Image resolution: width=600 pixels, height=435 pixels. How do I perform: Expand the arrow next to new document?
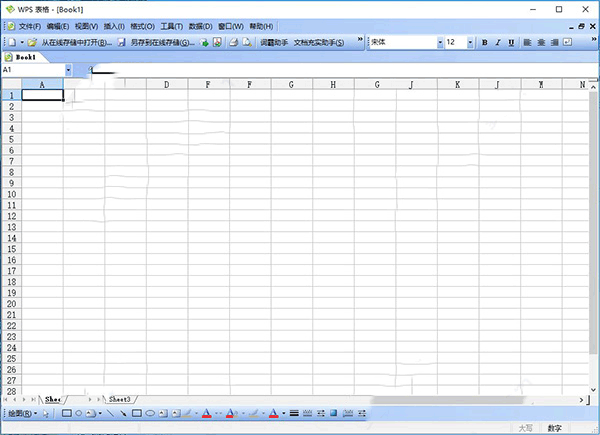(x=22, y=42)
